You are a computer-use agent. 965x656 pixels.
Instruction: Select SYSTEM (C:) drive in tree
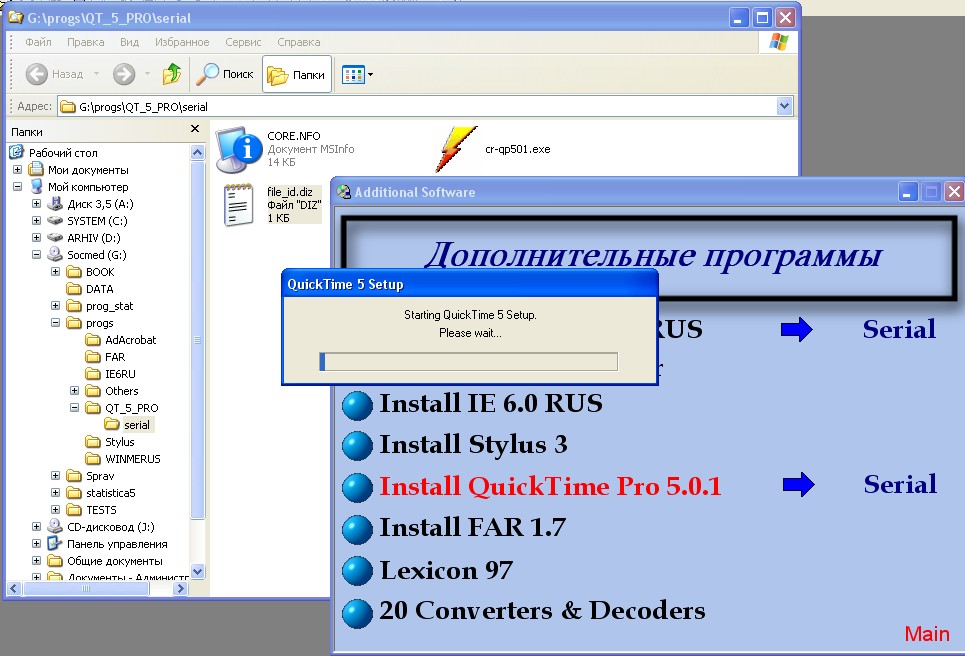pyautogui.click(x=89, y=221)
